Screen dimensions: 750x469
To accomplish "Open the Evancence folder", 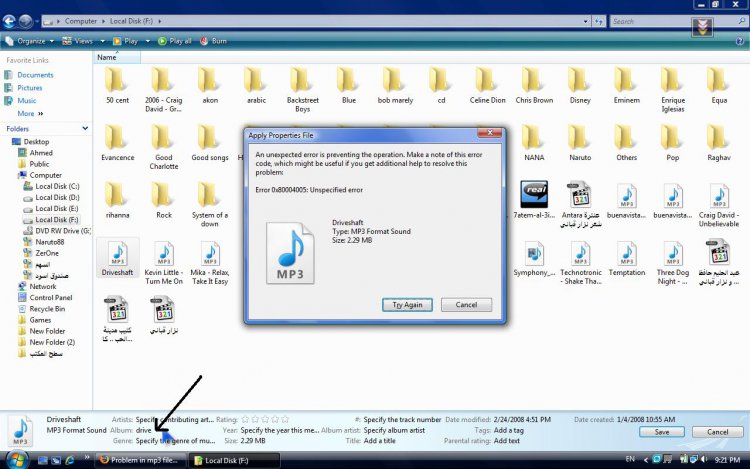I will [117, 143].
